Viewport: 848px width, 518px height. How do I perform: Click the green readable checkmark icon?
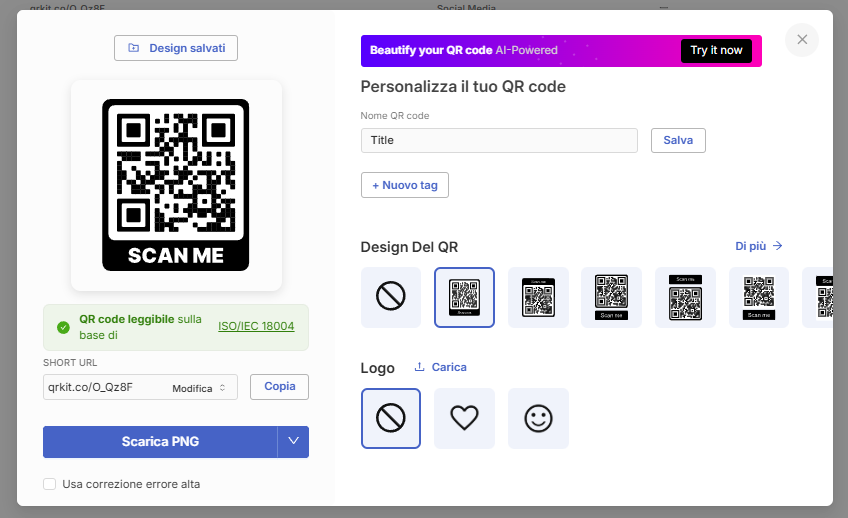point(63,327)
